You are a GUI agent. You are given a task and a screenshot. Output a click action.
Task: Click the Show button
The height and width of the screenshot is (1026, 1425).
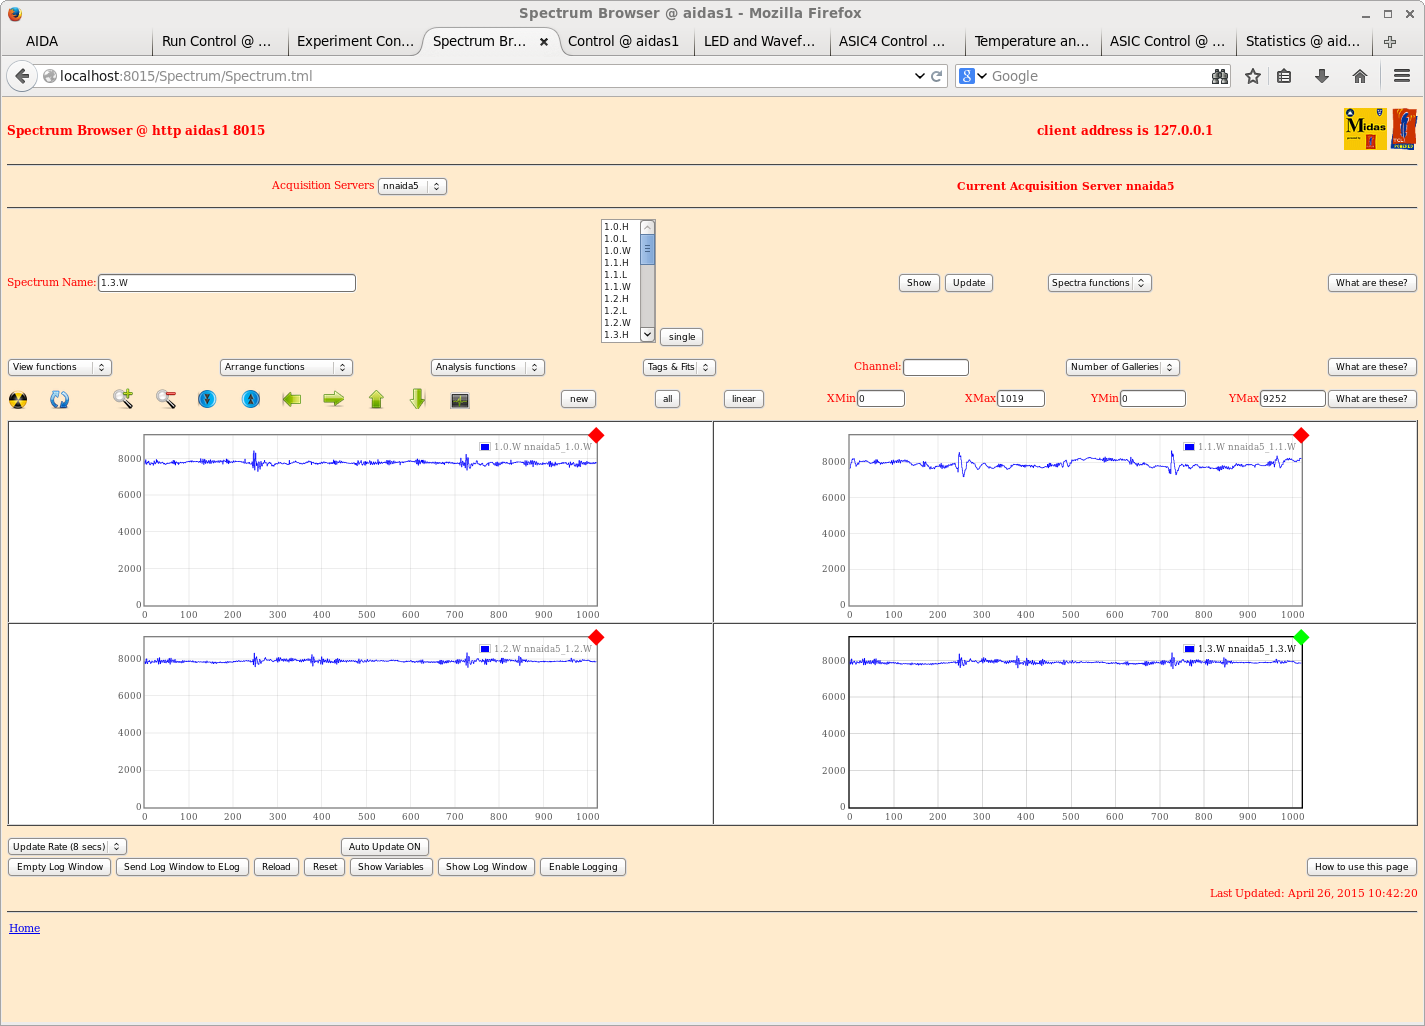click(x=919, y=283)
